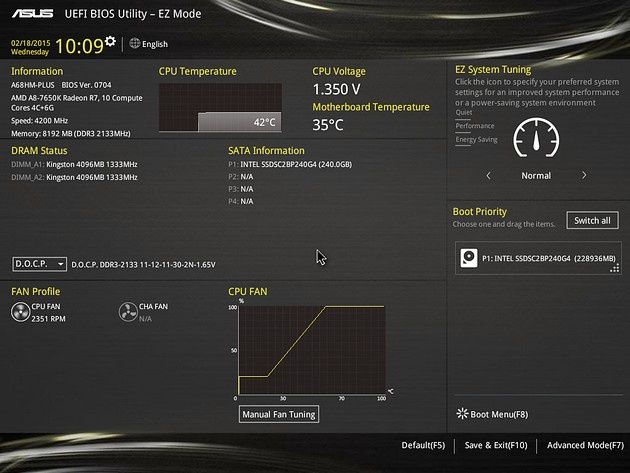The height and width of the screenshot is (473, 630).
Task: Click the D.O.C.P. DDR3-2133 timing text
Action: point(143,265)
